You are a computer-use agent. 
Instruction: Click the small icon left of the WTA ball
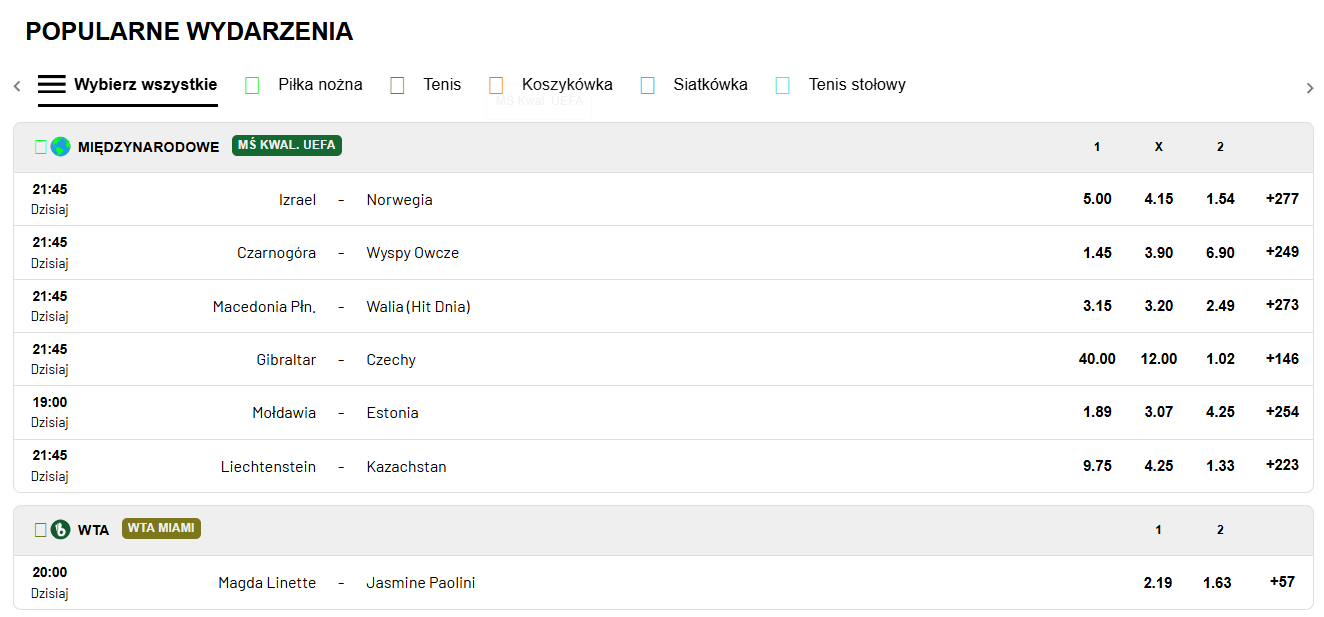coord(41,530)
